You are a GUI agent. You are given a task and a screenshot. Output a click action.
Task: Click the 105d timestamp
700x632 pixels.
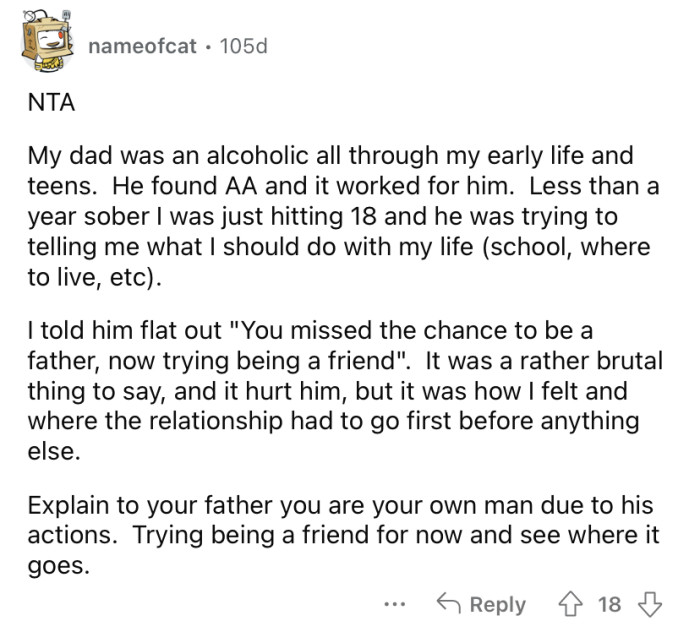[x=244, y=45]
